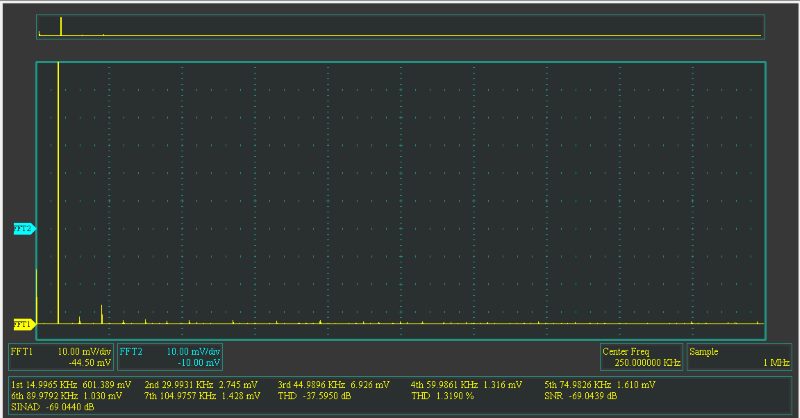Click the overview spectrum strip at top
This screenshot has width=800, height=418.
click(x=400, y=27)
